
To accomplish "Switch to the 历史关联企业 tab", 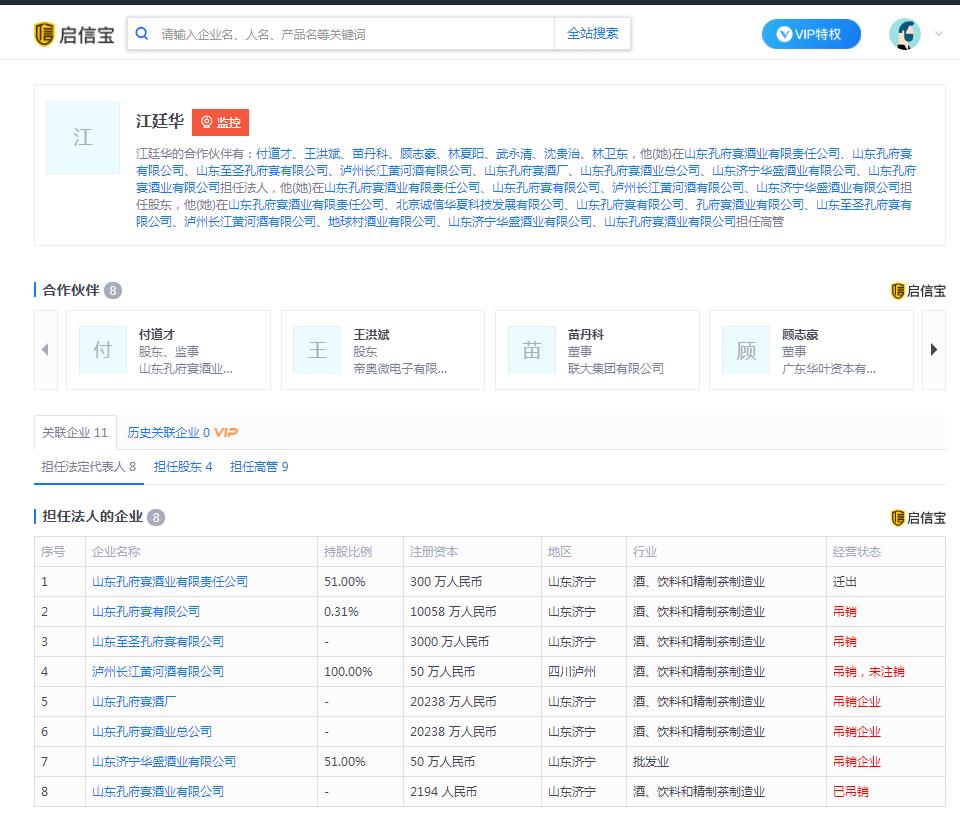I will click(x=173, y=432).
